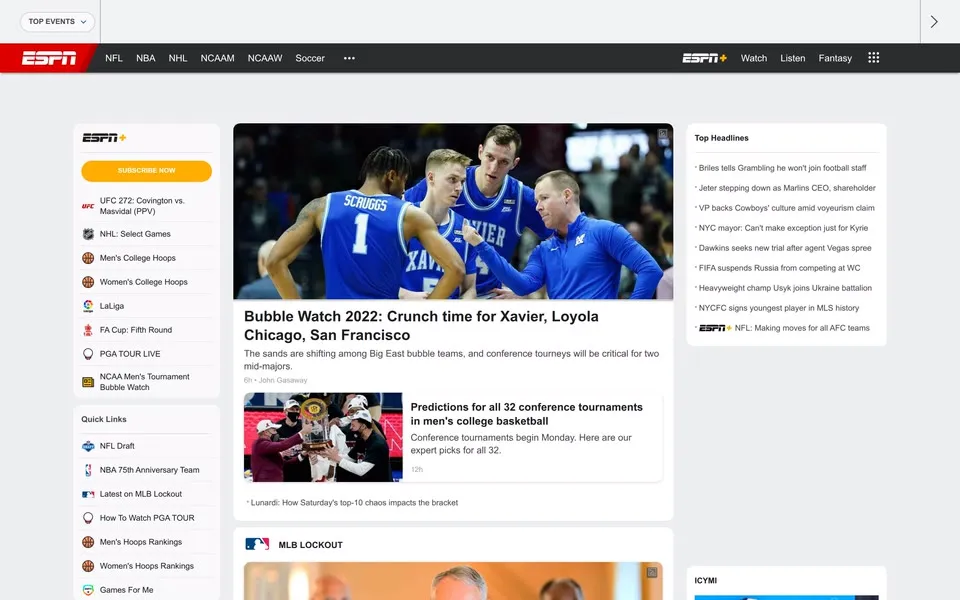Open Bubble Watch 2022 headline article
The height and width of the screenshot is (600, 960).
421,326
